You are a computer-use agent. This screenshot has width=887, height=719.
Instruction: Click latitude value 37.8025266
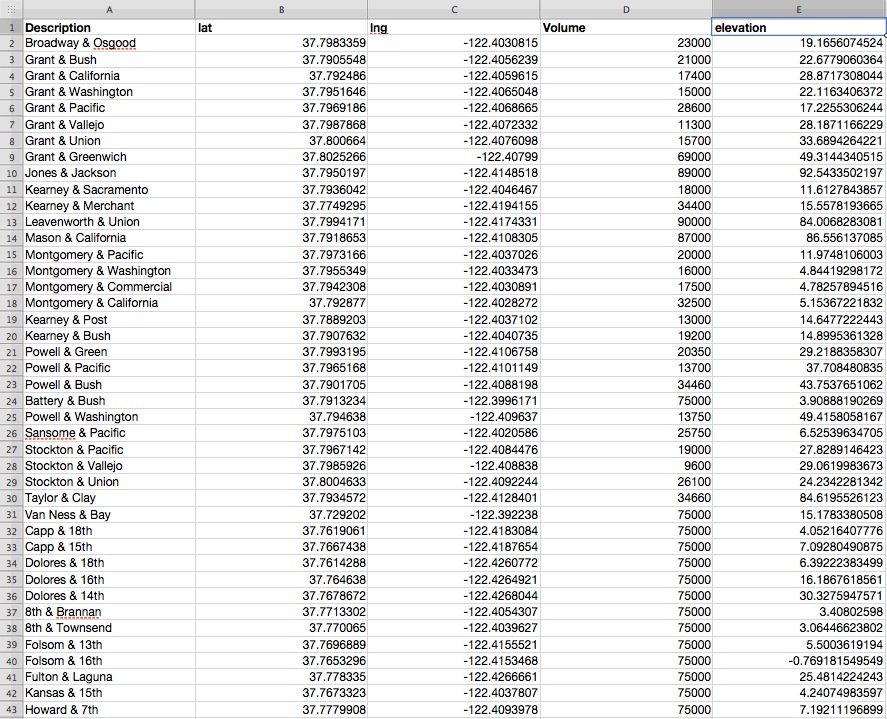[281, 157]
